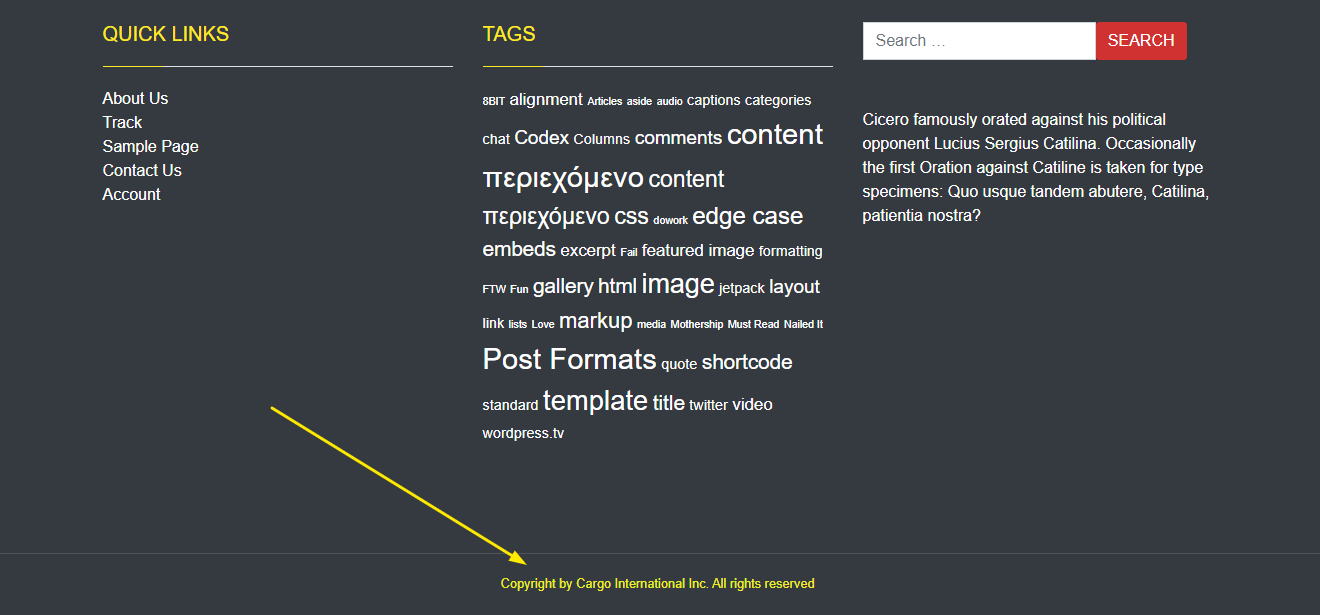Select the standard tag
1320x615 pixels.
point(510,405)
